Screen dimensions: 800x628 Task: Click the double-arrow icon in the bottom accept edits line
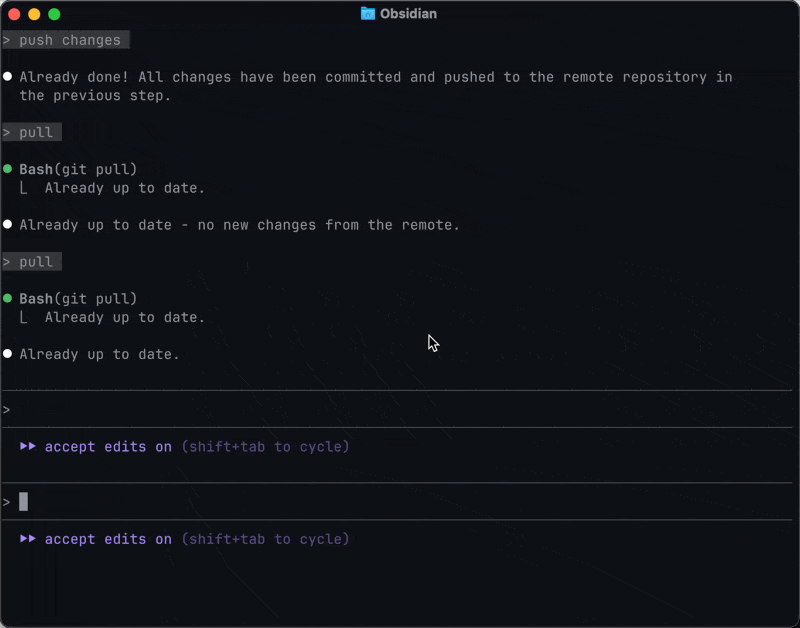[x=28, y=539]
